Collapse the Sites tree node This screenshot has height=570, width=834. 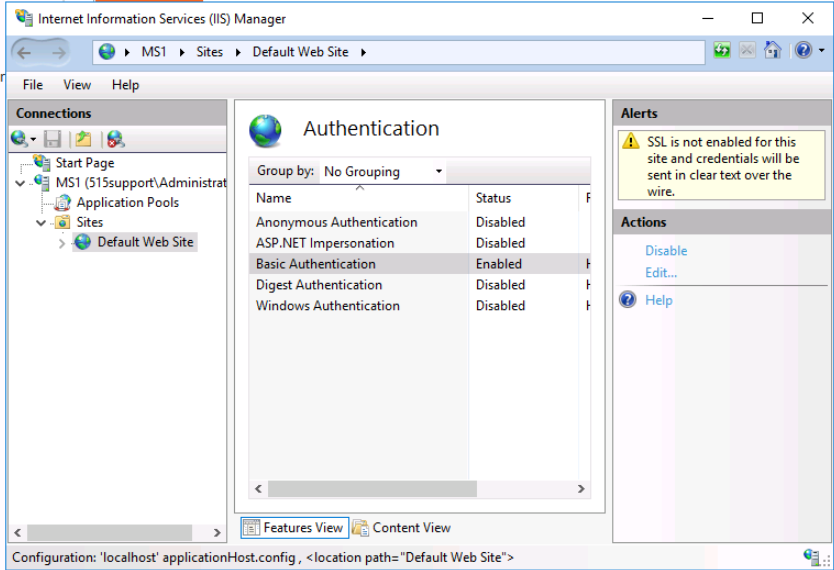41,222
